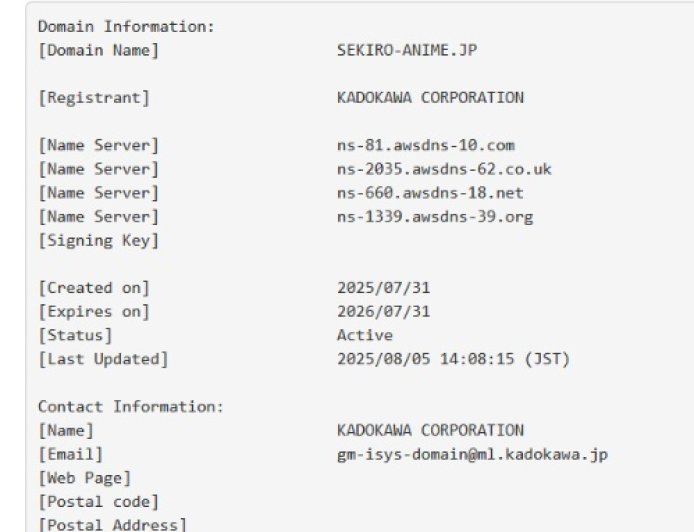The height and width of the screenshot is (532, 694).
Task: Click the [Web Page] label
Action: pos(84,478)
